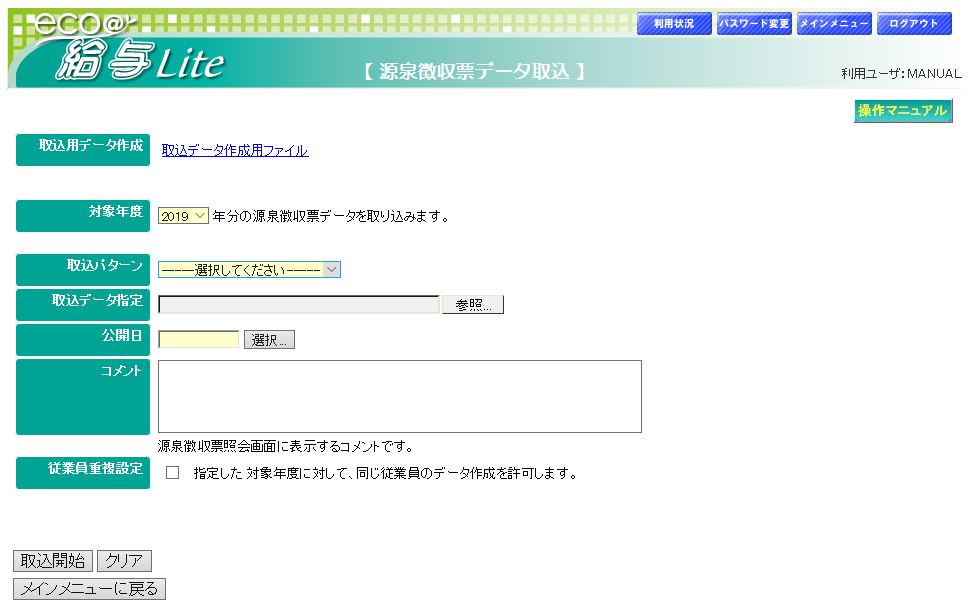The width and height of the screenshot is (979, 614).
Task: Click the 選択... date picker button
Action: pyautogui.click(x=269, y=340)
